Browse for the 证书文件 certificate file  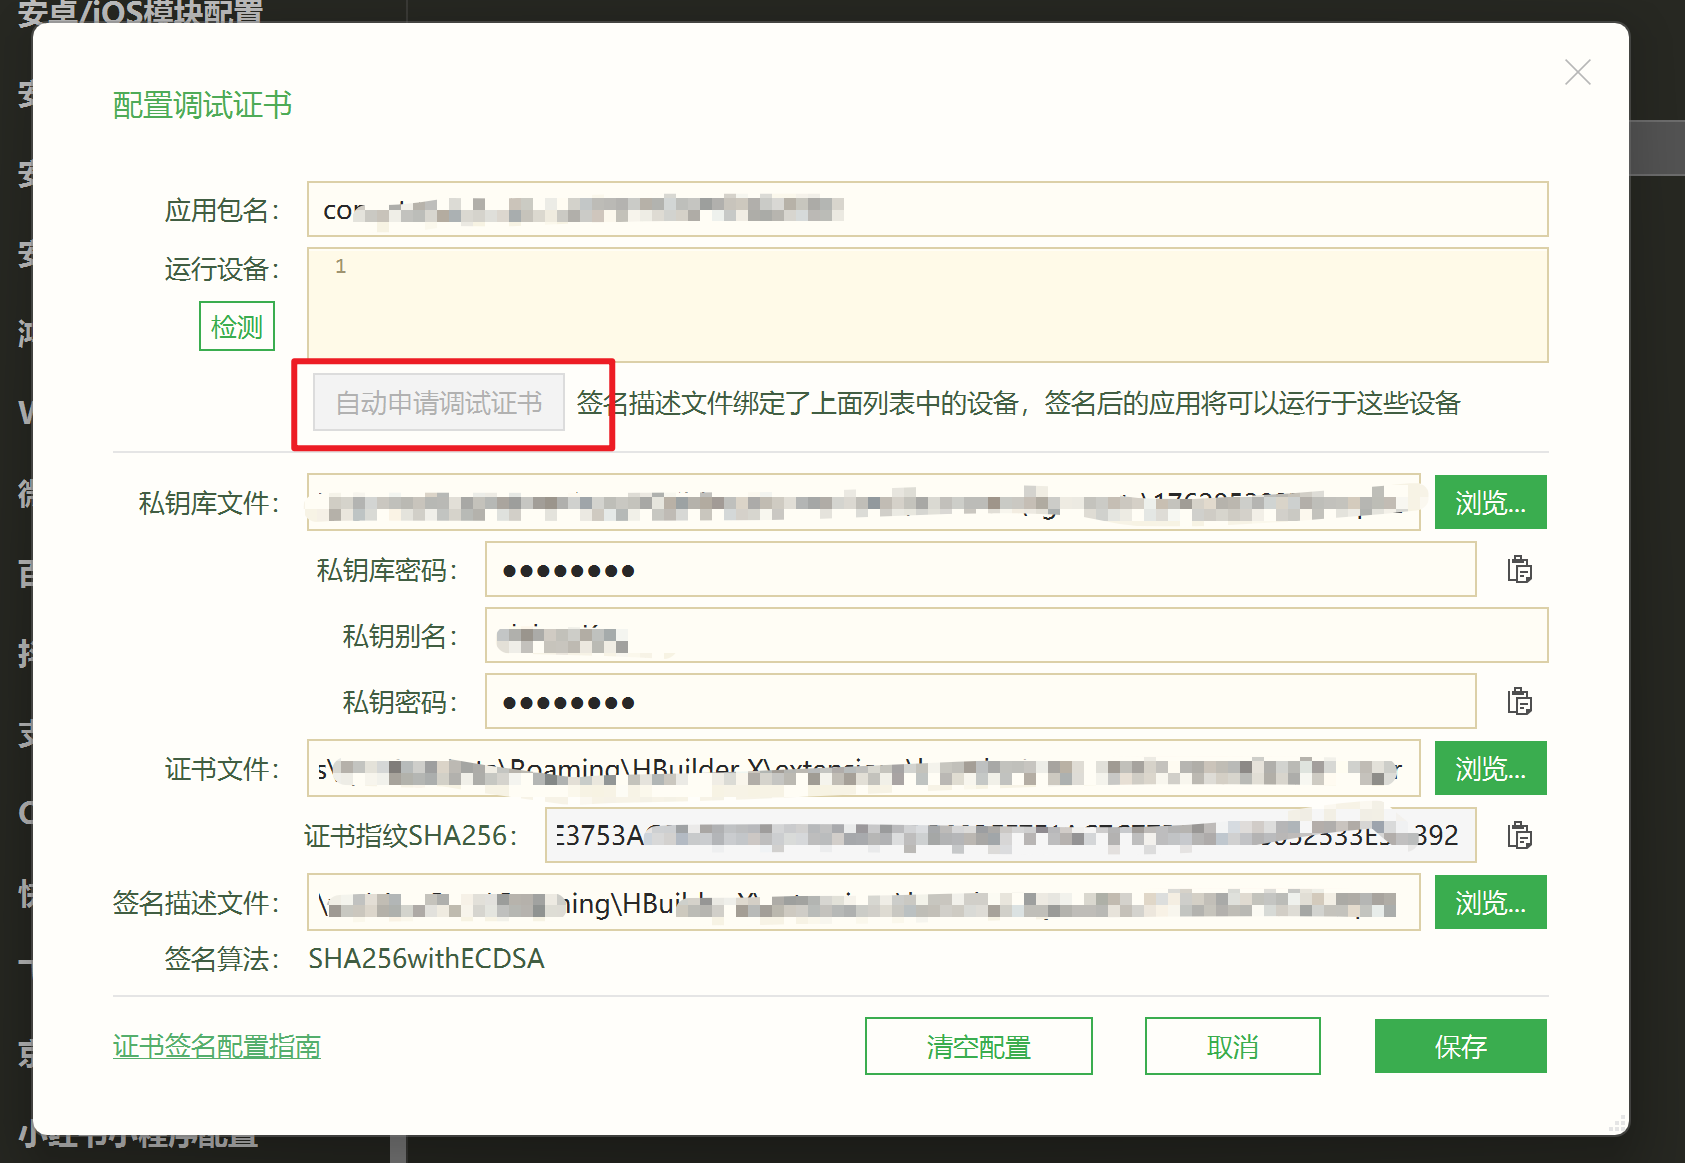(x=1489, y=768)
